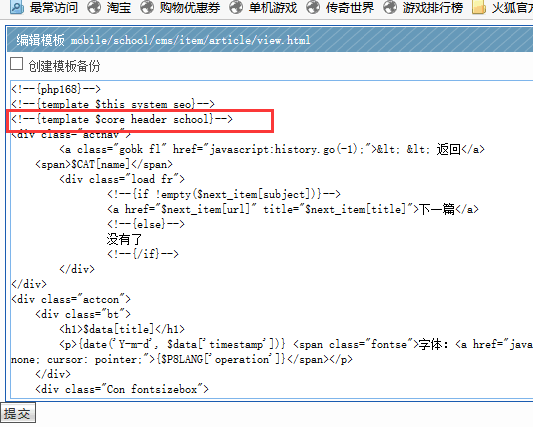The image size is (533, 427).
Task: Expand the 最常访问 bookmark menu
Action: [x=54, y=7]
